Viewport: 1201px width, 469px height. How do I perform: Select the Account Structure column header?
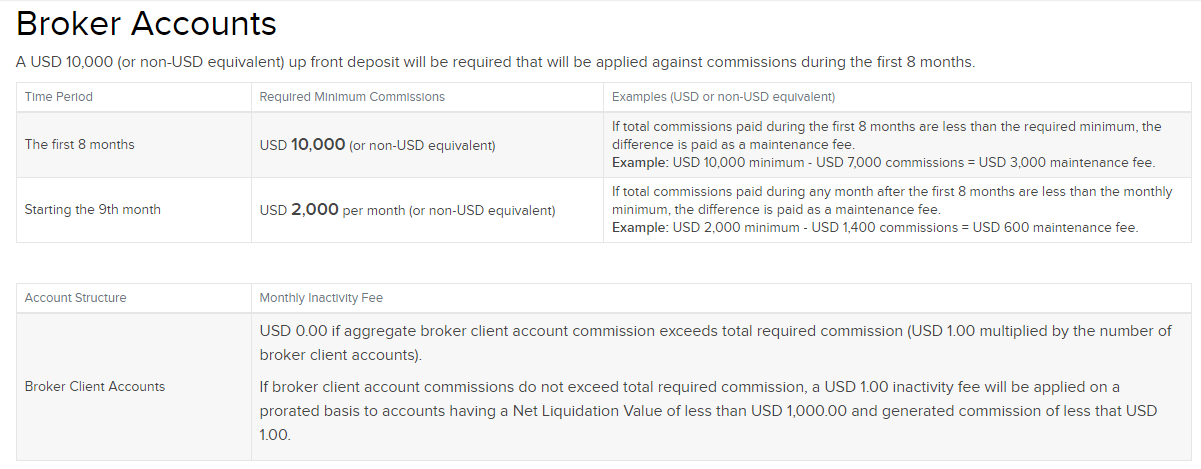click(75, 298)
